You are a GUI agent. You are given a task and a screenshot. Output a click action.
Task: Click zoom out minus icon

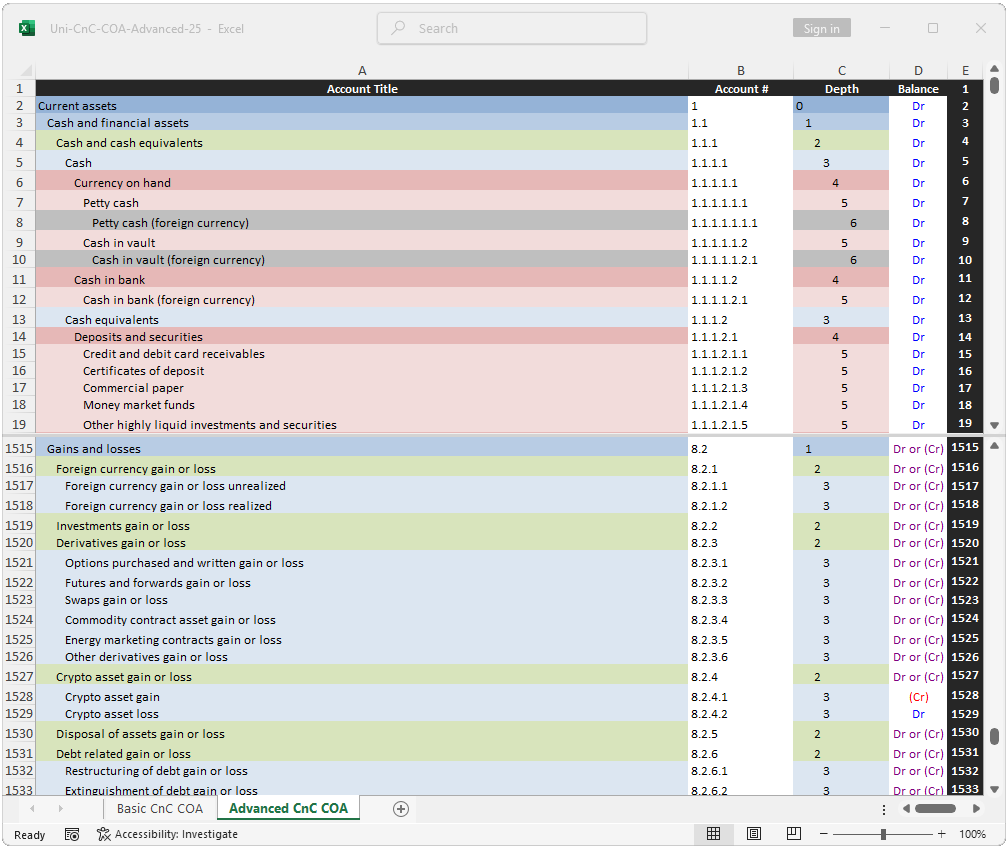824,834
